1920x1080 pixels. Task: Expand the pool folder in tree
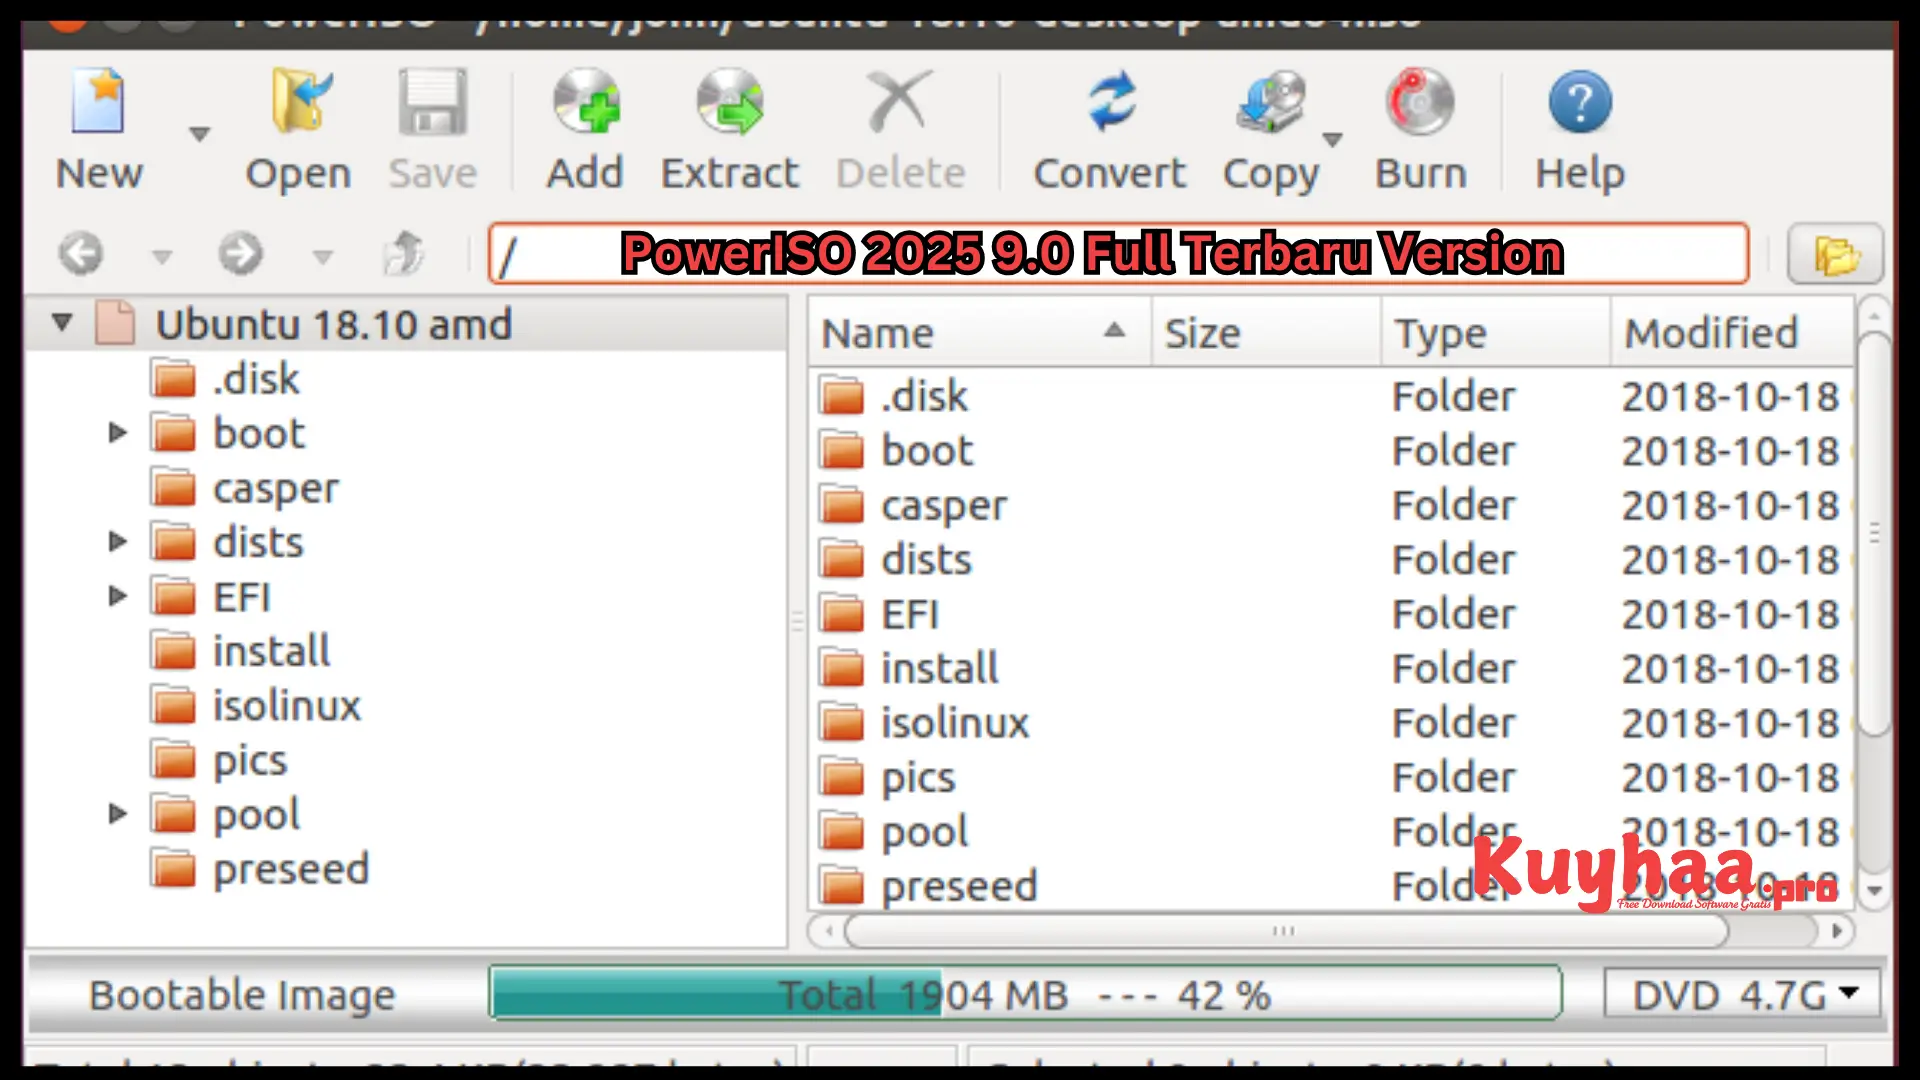point(115,814)
